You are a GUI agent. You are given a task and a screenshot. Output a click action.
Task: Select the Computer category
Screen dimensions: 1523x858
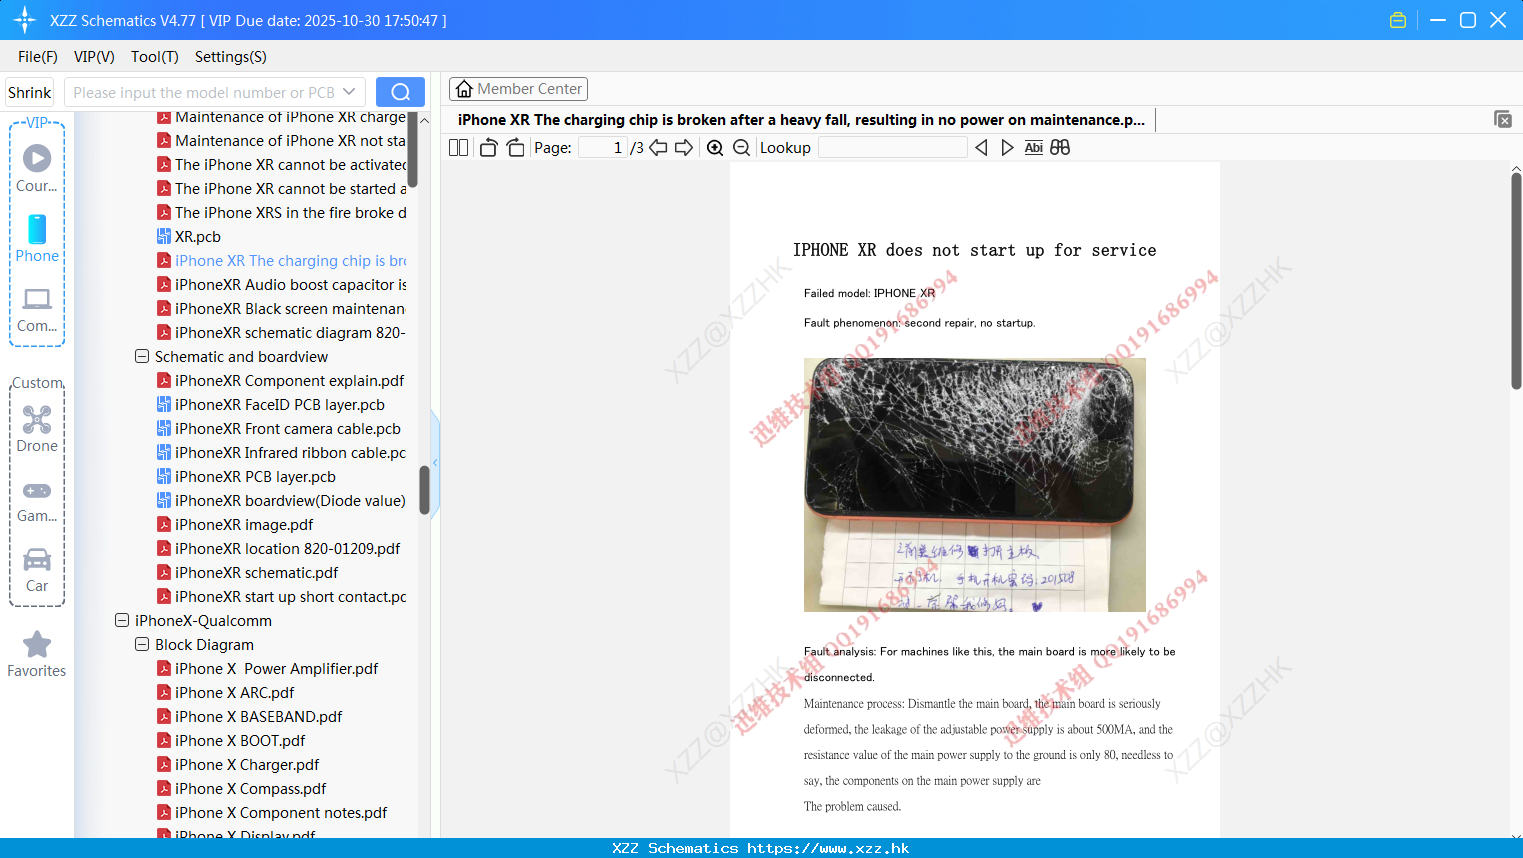[37, 310]
